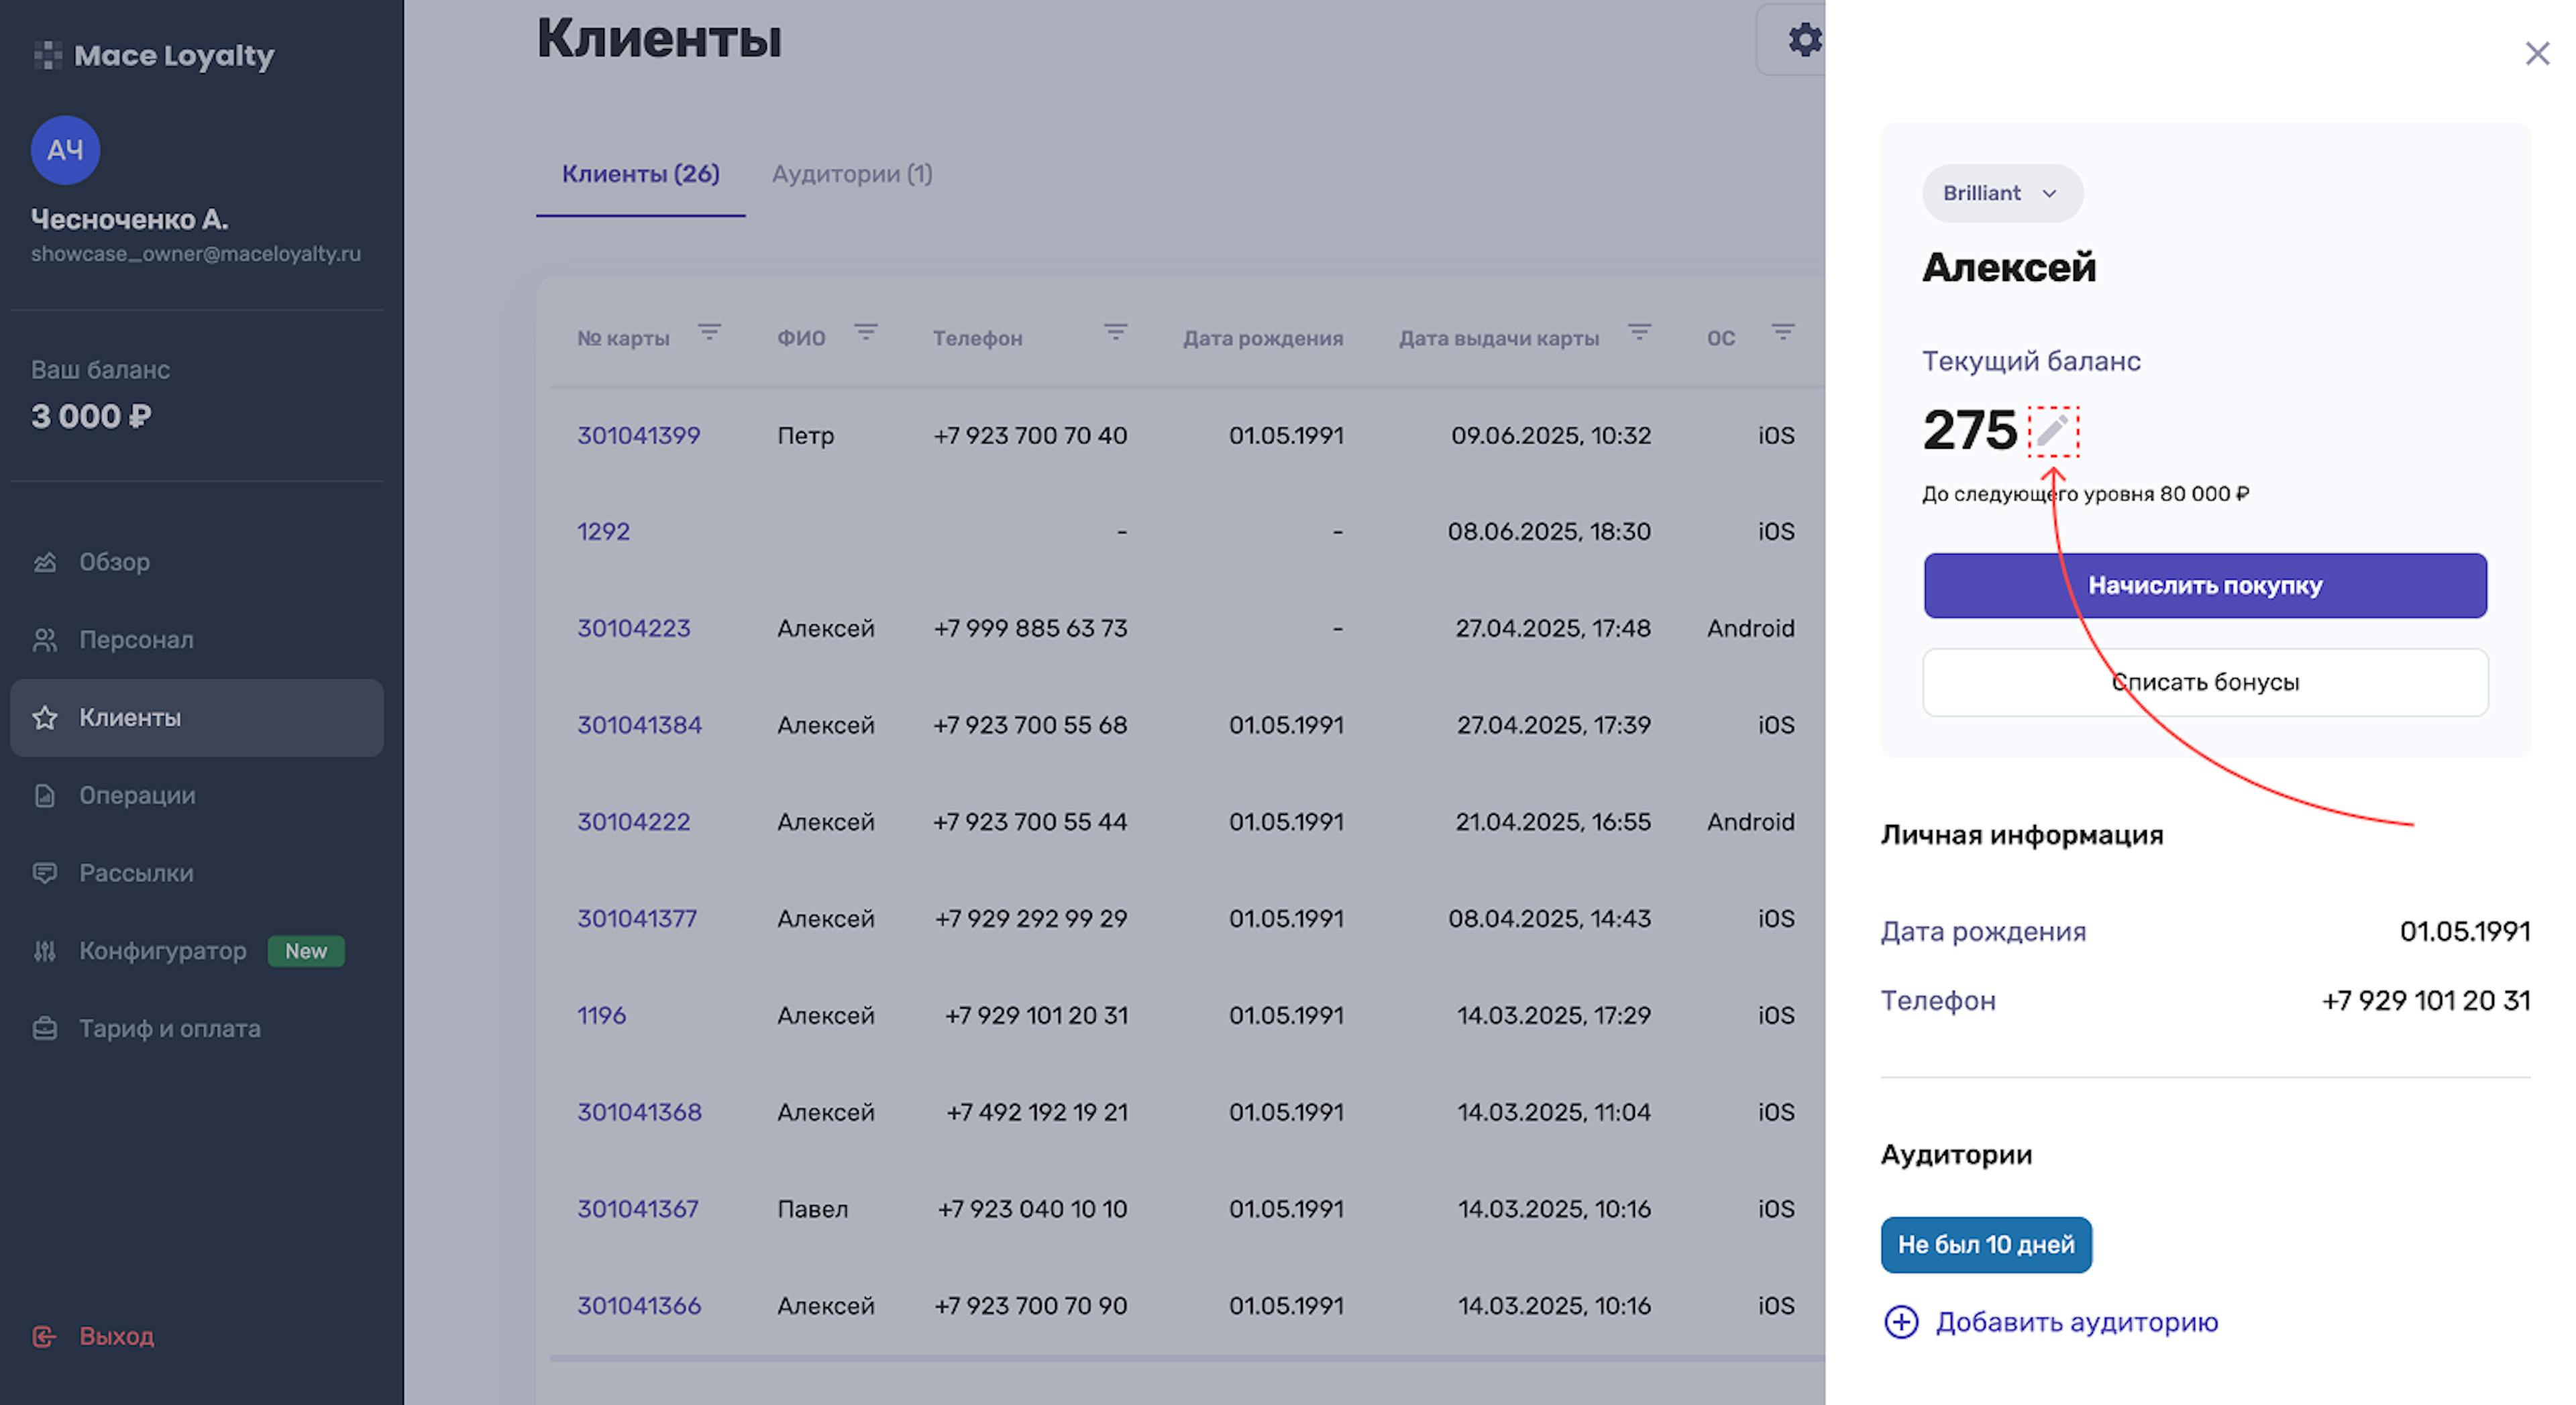This screenshot has height=1405, width=2576.
Task: Click phone +7 923 700 70 40
Action: click(1030, 436)
